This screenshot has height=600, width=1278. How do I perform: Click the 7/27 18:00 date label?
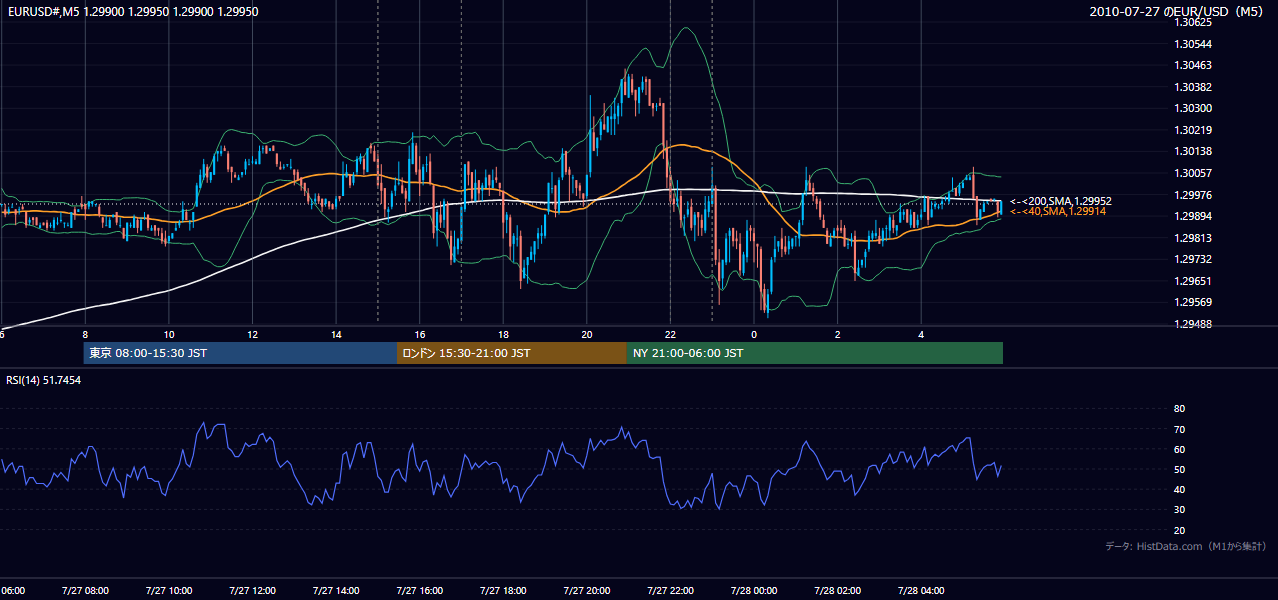[x=503, y=591]
